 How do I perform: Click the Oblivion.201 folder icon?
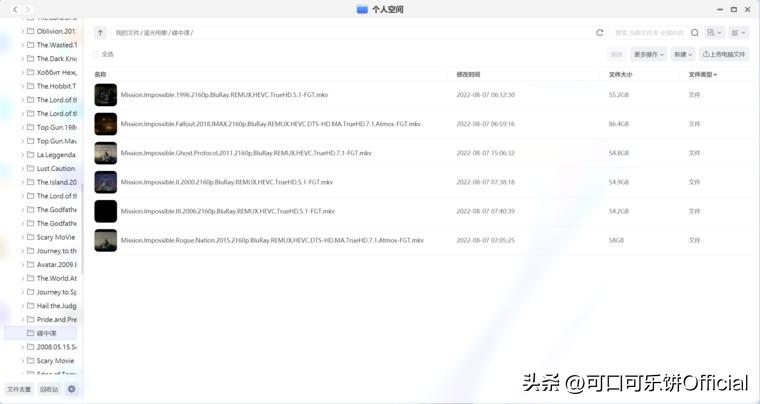click(x=31, y=31)
